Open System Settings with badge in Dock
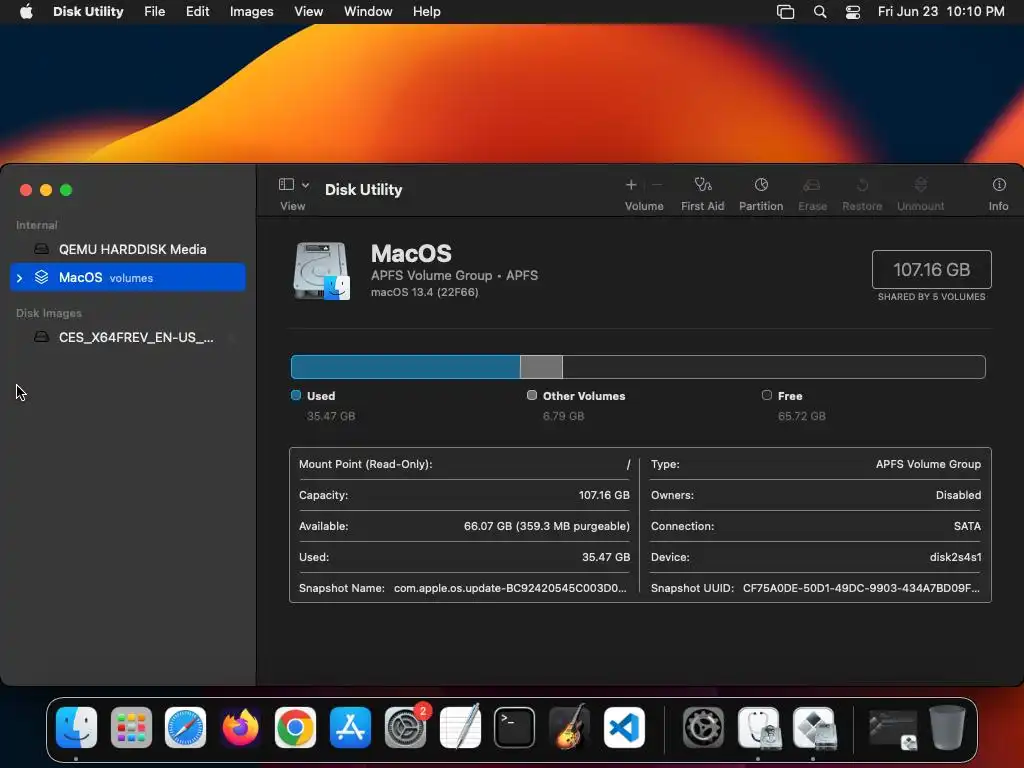This screenshot has width=1024, height=768. [406, 728]
